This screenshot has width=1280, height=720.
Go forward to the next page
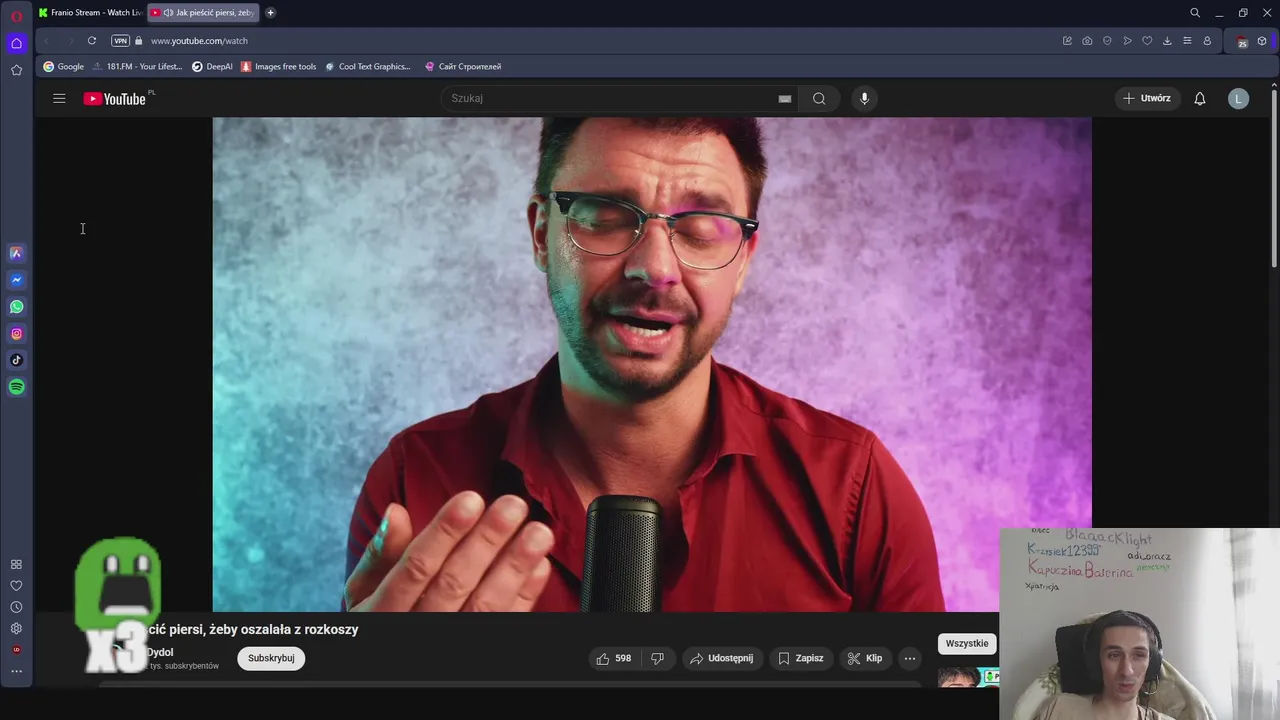tap(69, 41)
